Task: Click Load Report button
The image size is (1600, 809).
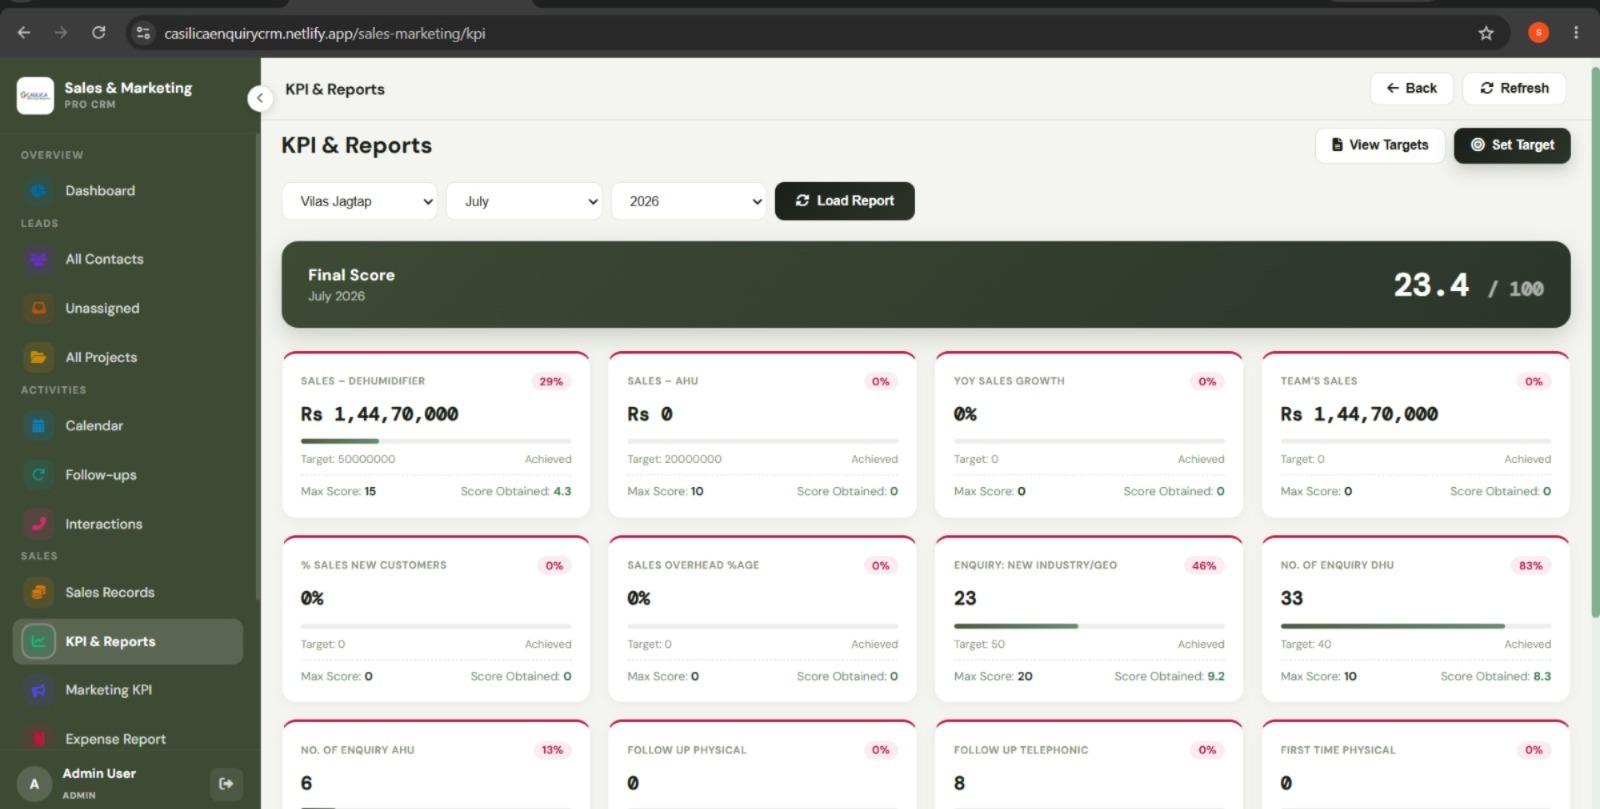Action: click(845, 201)
